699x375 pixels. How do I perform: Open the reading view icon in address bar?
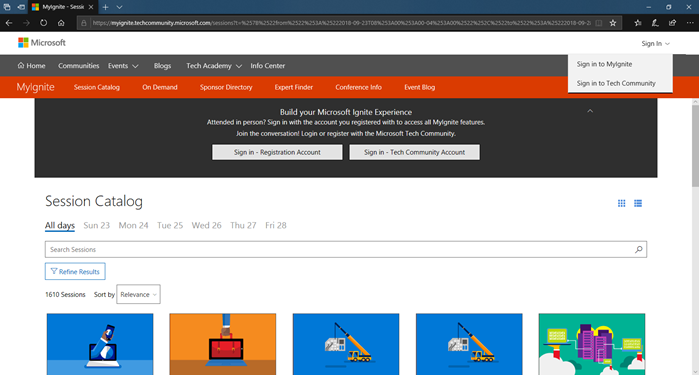point(599,23)
